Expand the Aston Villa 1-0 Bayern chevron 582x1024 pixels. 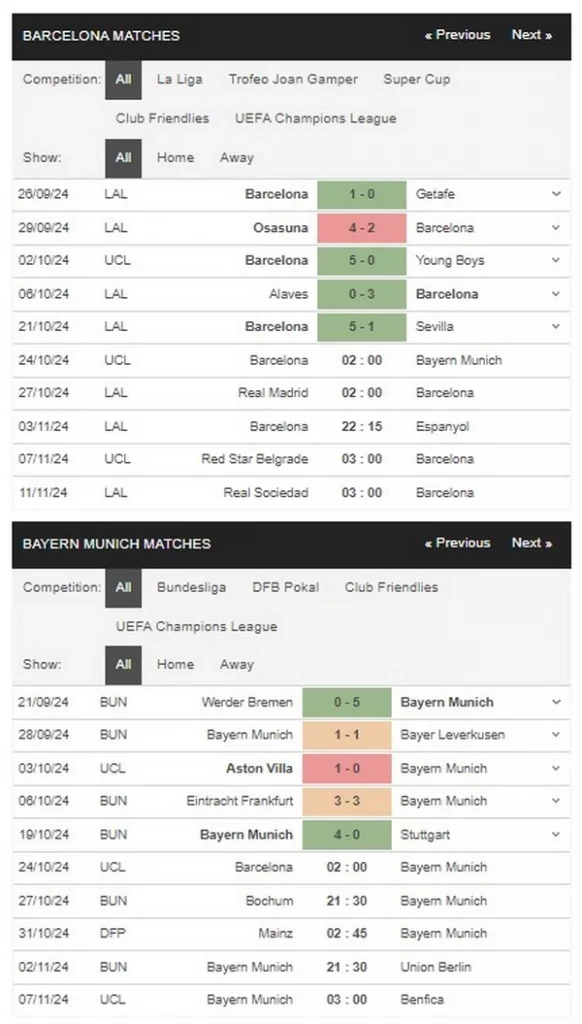[556, 768]
